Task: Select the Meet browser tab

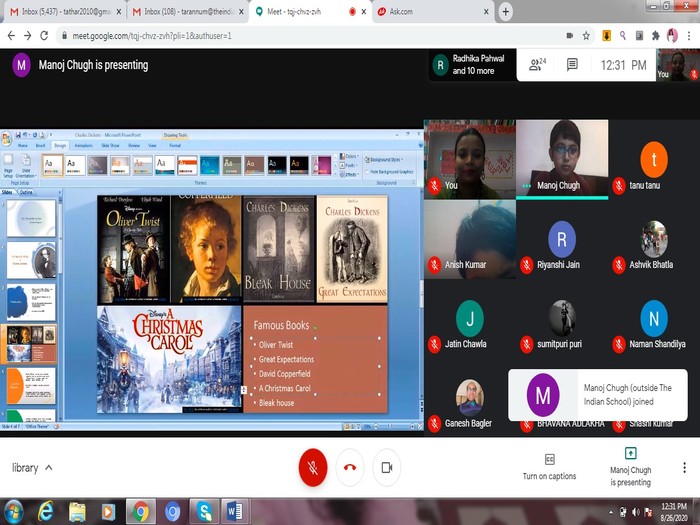Action: [310, 12]
